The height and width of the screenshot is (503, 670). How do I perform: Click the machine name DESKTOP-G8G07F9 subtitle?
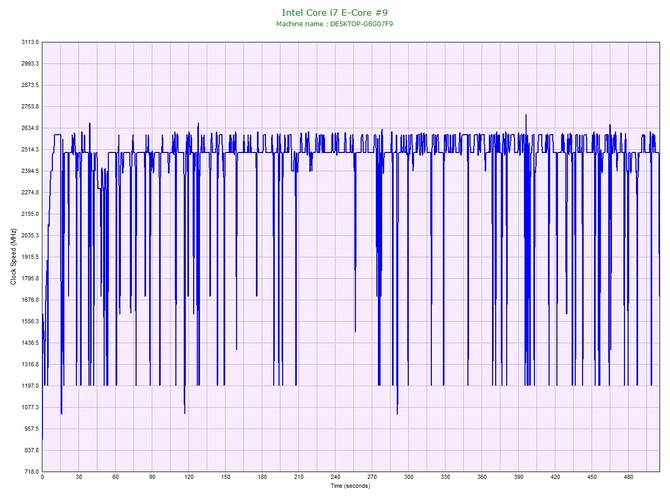[x=335, y=24]
